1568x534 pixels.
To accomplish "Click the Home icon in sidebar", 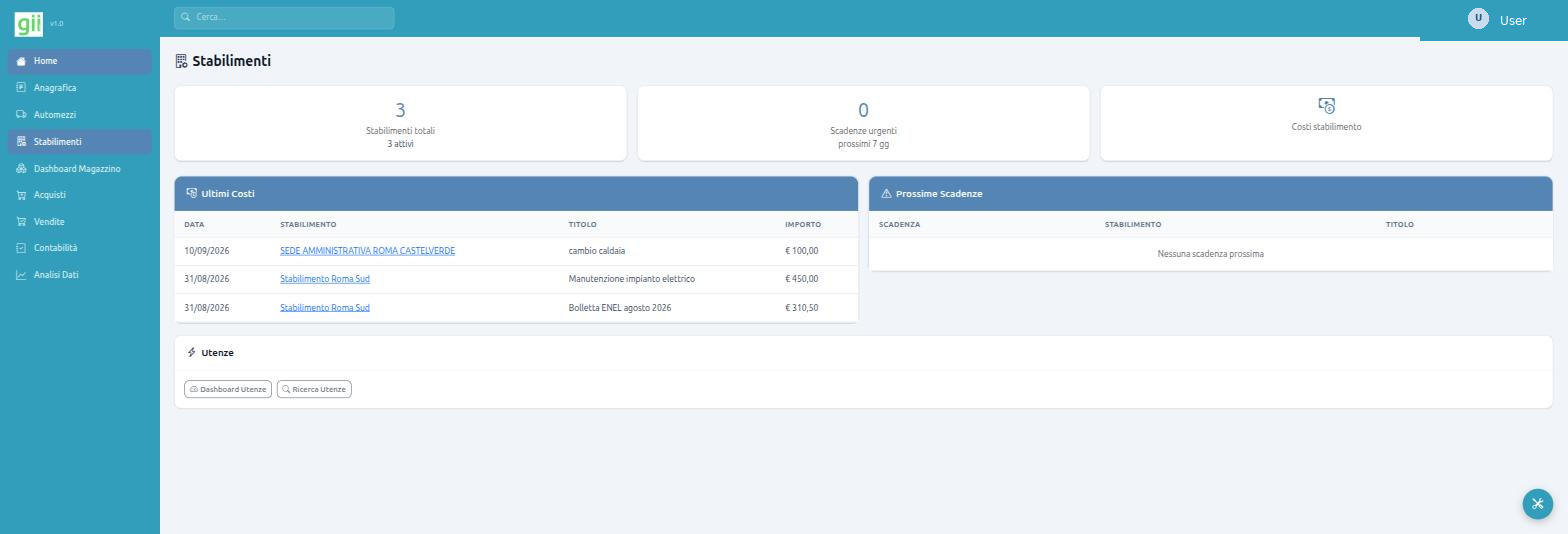I will pos(21,61).
